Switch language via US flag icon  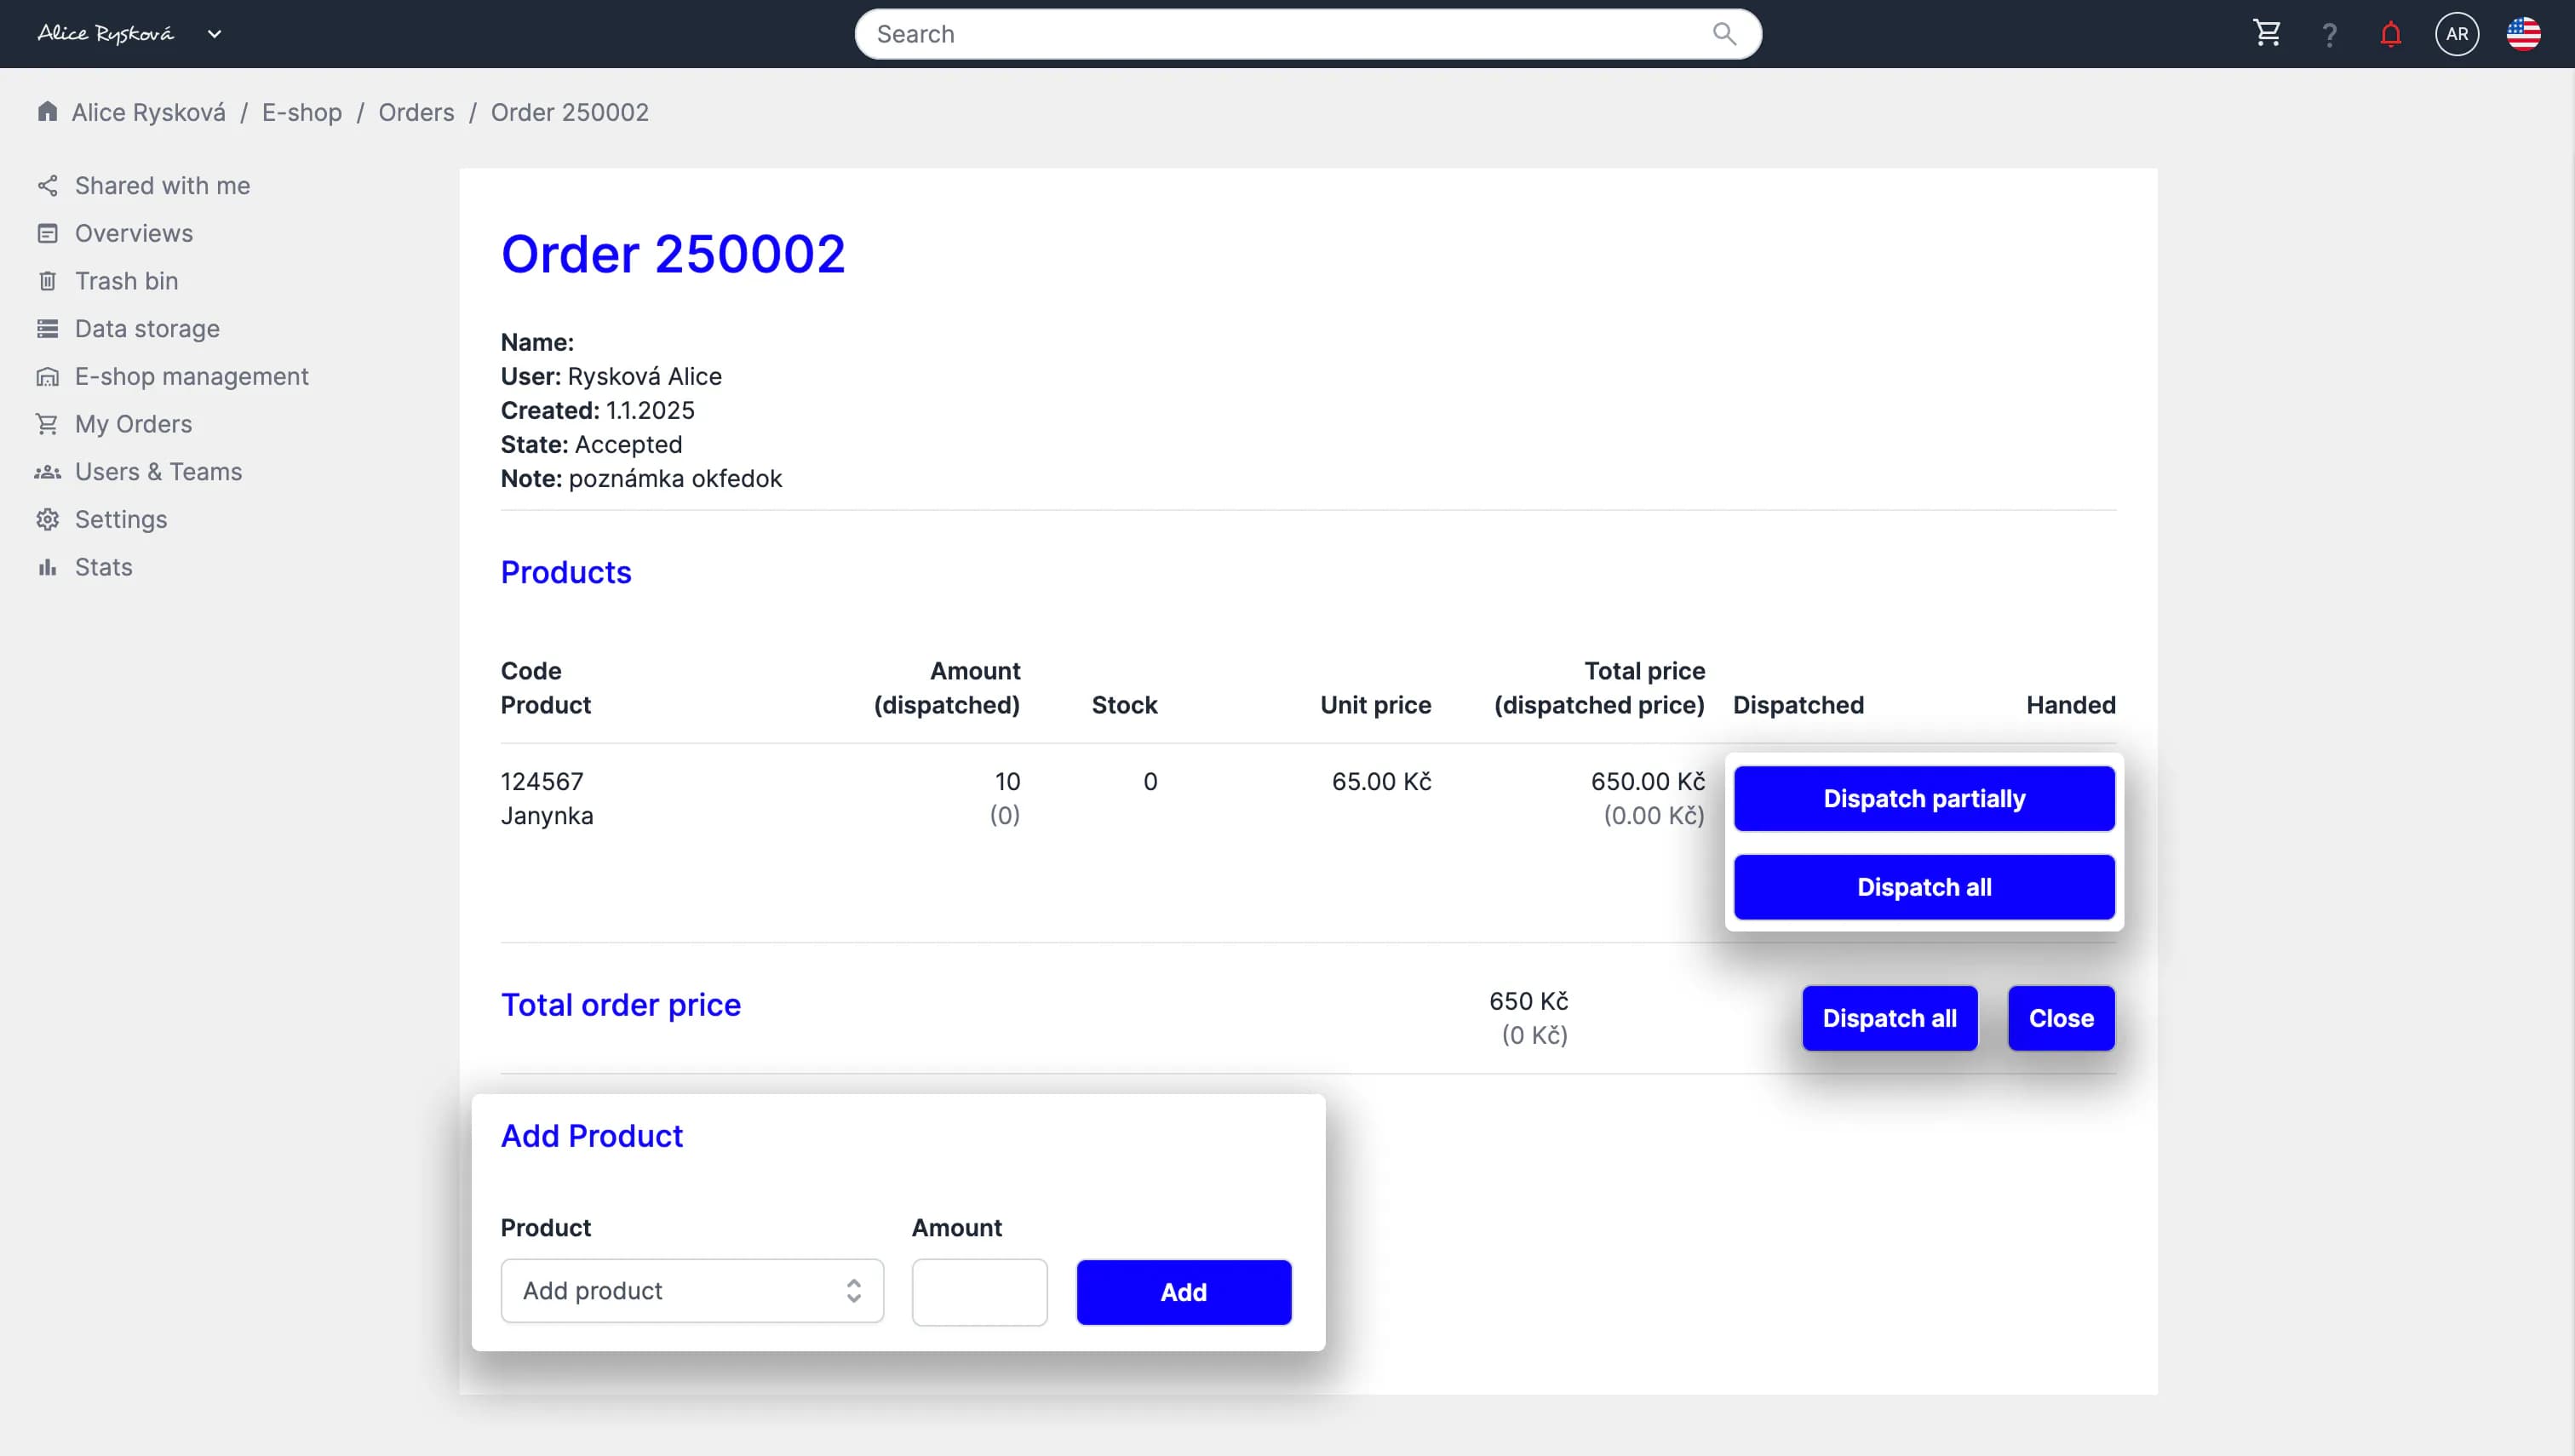tap(2522, 34)
